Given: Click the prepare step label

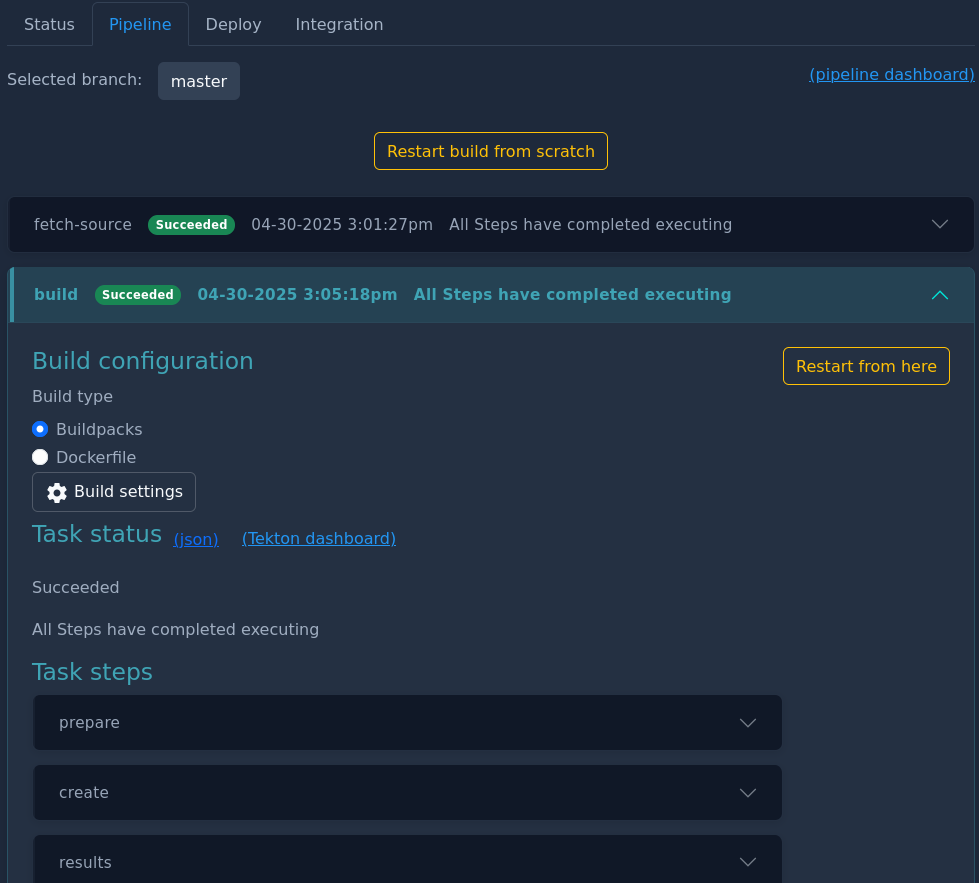Looking at the screenshot, I should [x=89, y=723].
